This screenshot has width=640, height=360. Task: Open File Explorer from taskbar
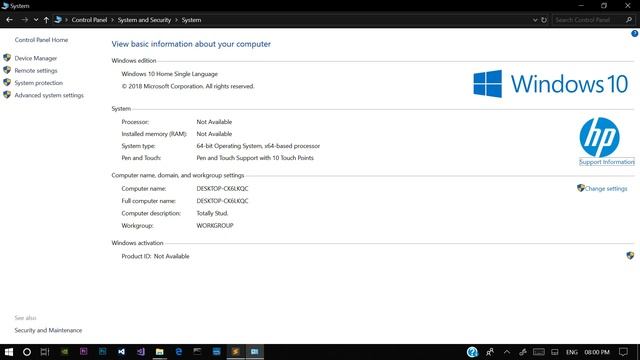(160, 352)
